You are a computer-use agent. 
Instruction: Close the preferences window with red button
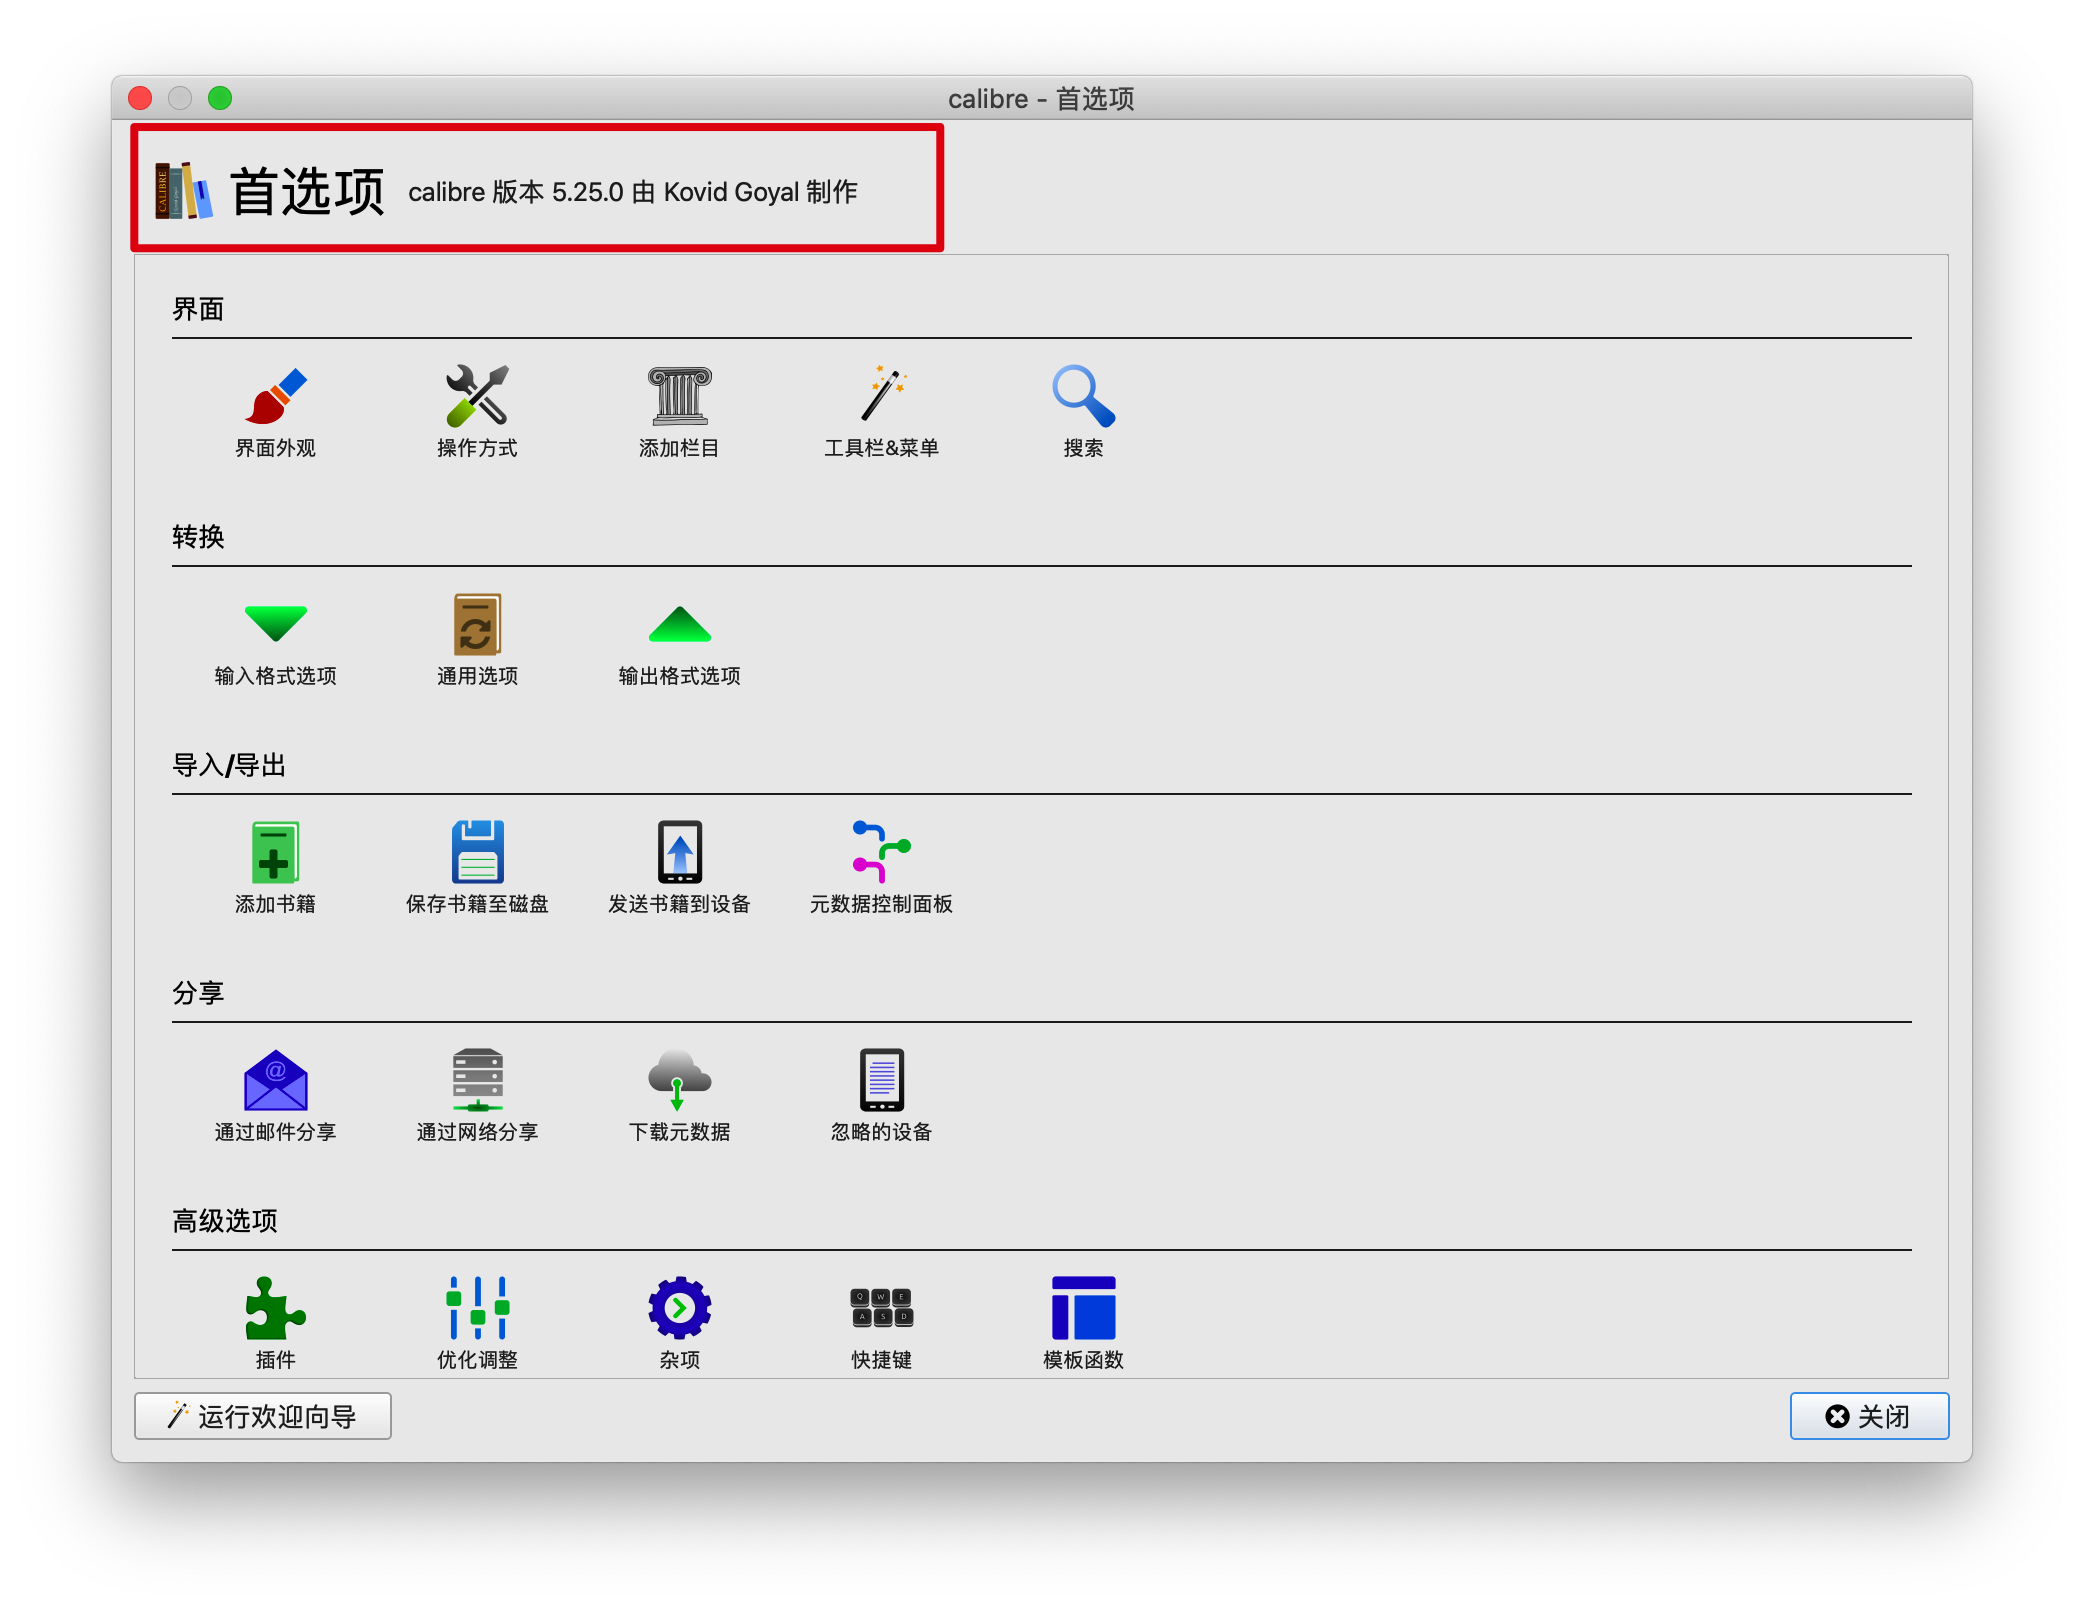pos(140,98)
